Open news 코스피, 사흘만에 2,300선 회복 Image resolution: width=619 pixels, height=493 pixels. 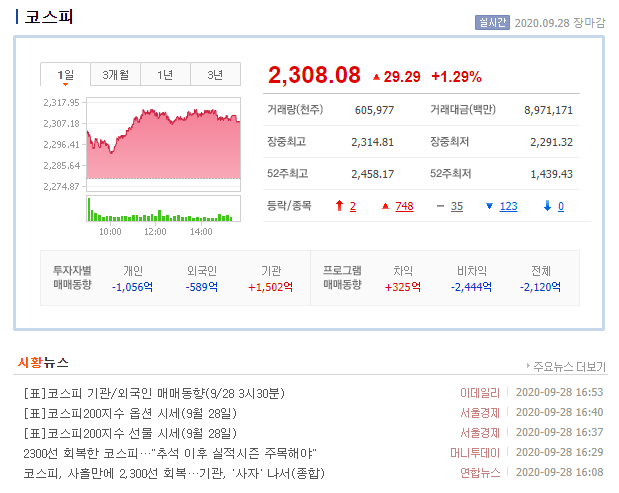coord(174,473)
